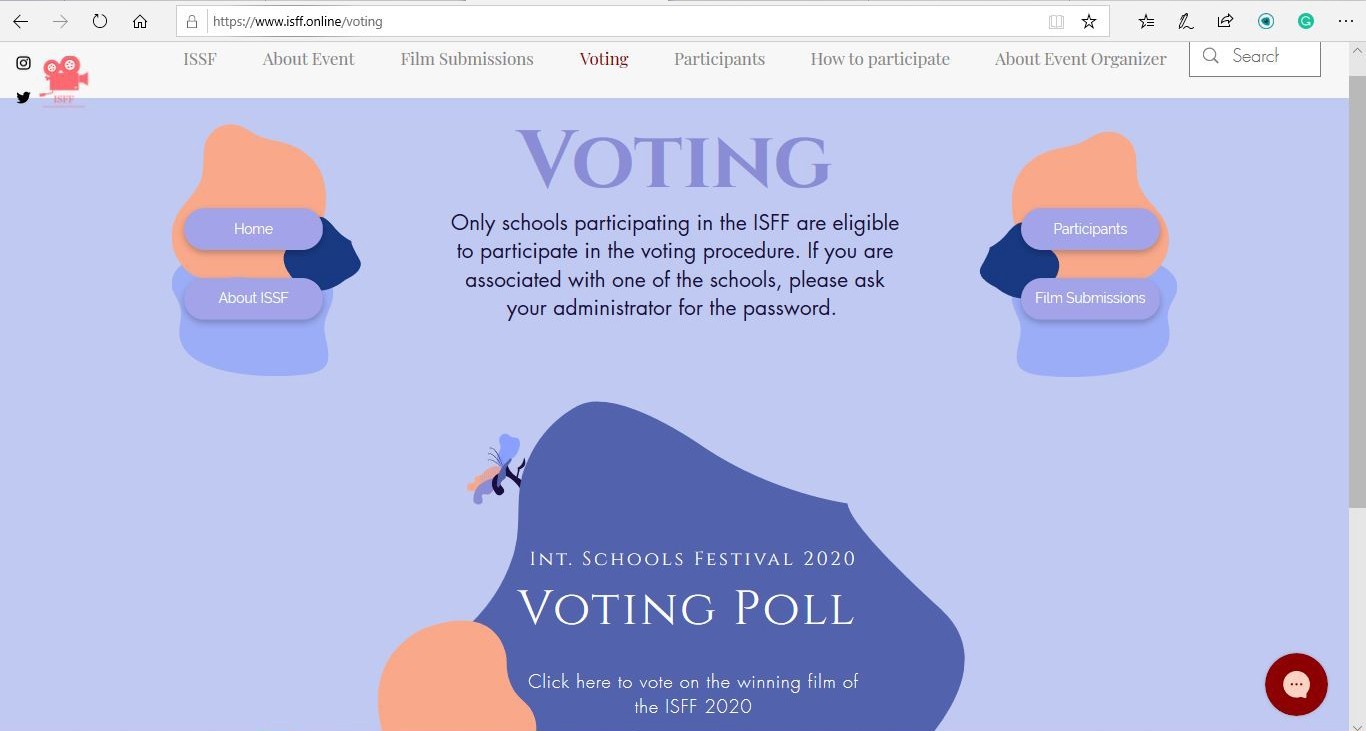Open the Grammarly extension icon
The width and height of the screenshot is (1366, 731).
pyautogui.click(x=1305, y=21)
